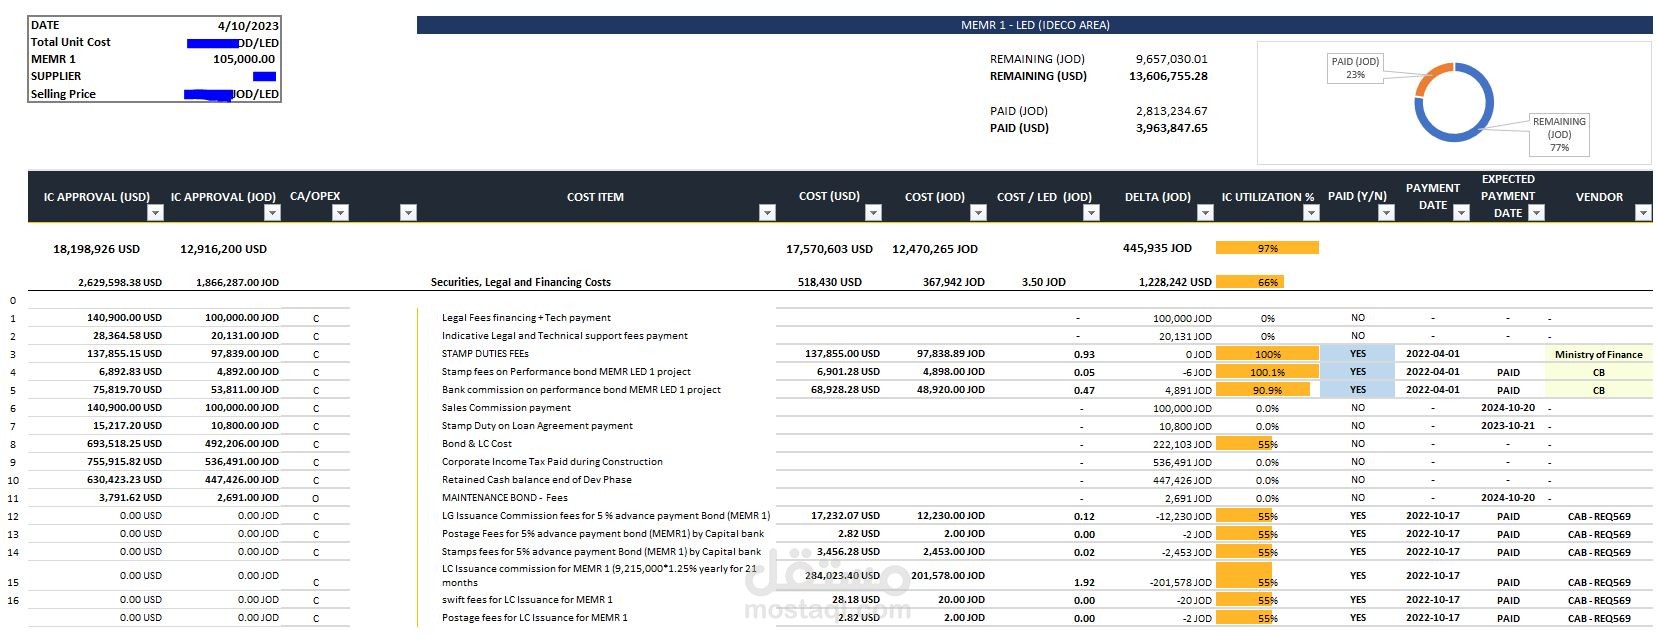The image size is (1657, 637).
Task: Click the 2023-10-21 expected payment date
Action: (1507, 426)
